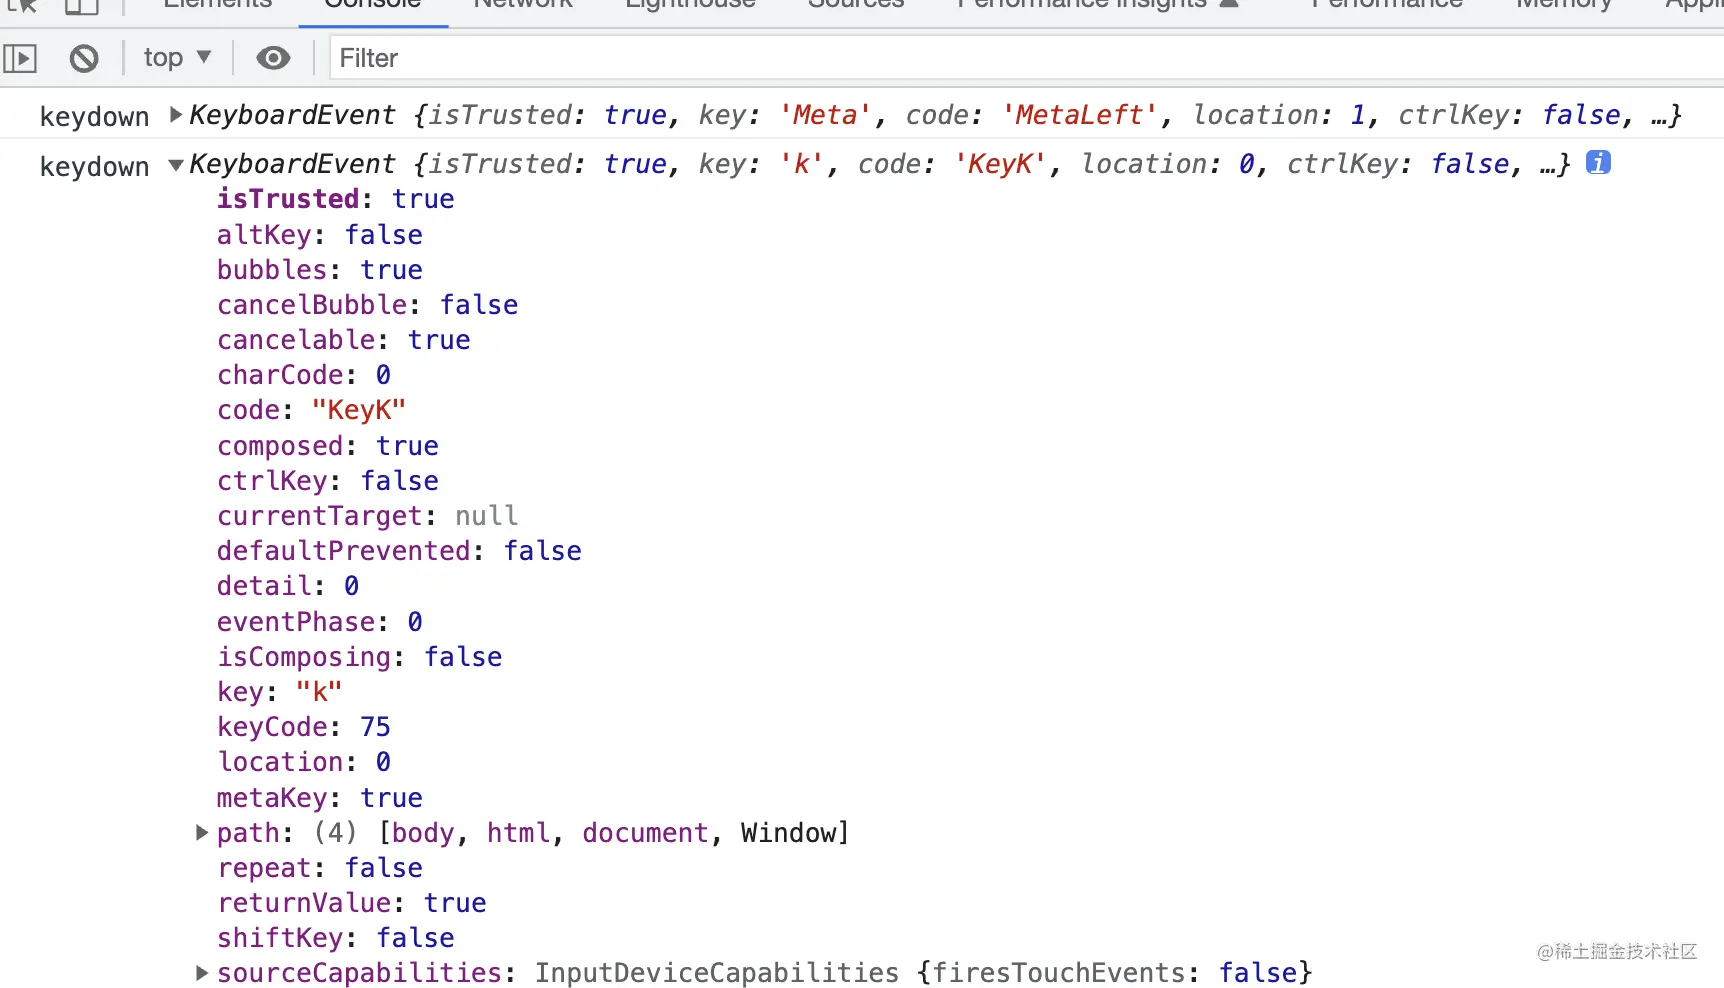Open the Performance insights tab
This screenshot has width=1724, height=988.
click(x=1097, y=5)
